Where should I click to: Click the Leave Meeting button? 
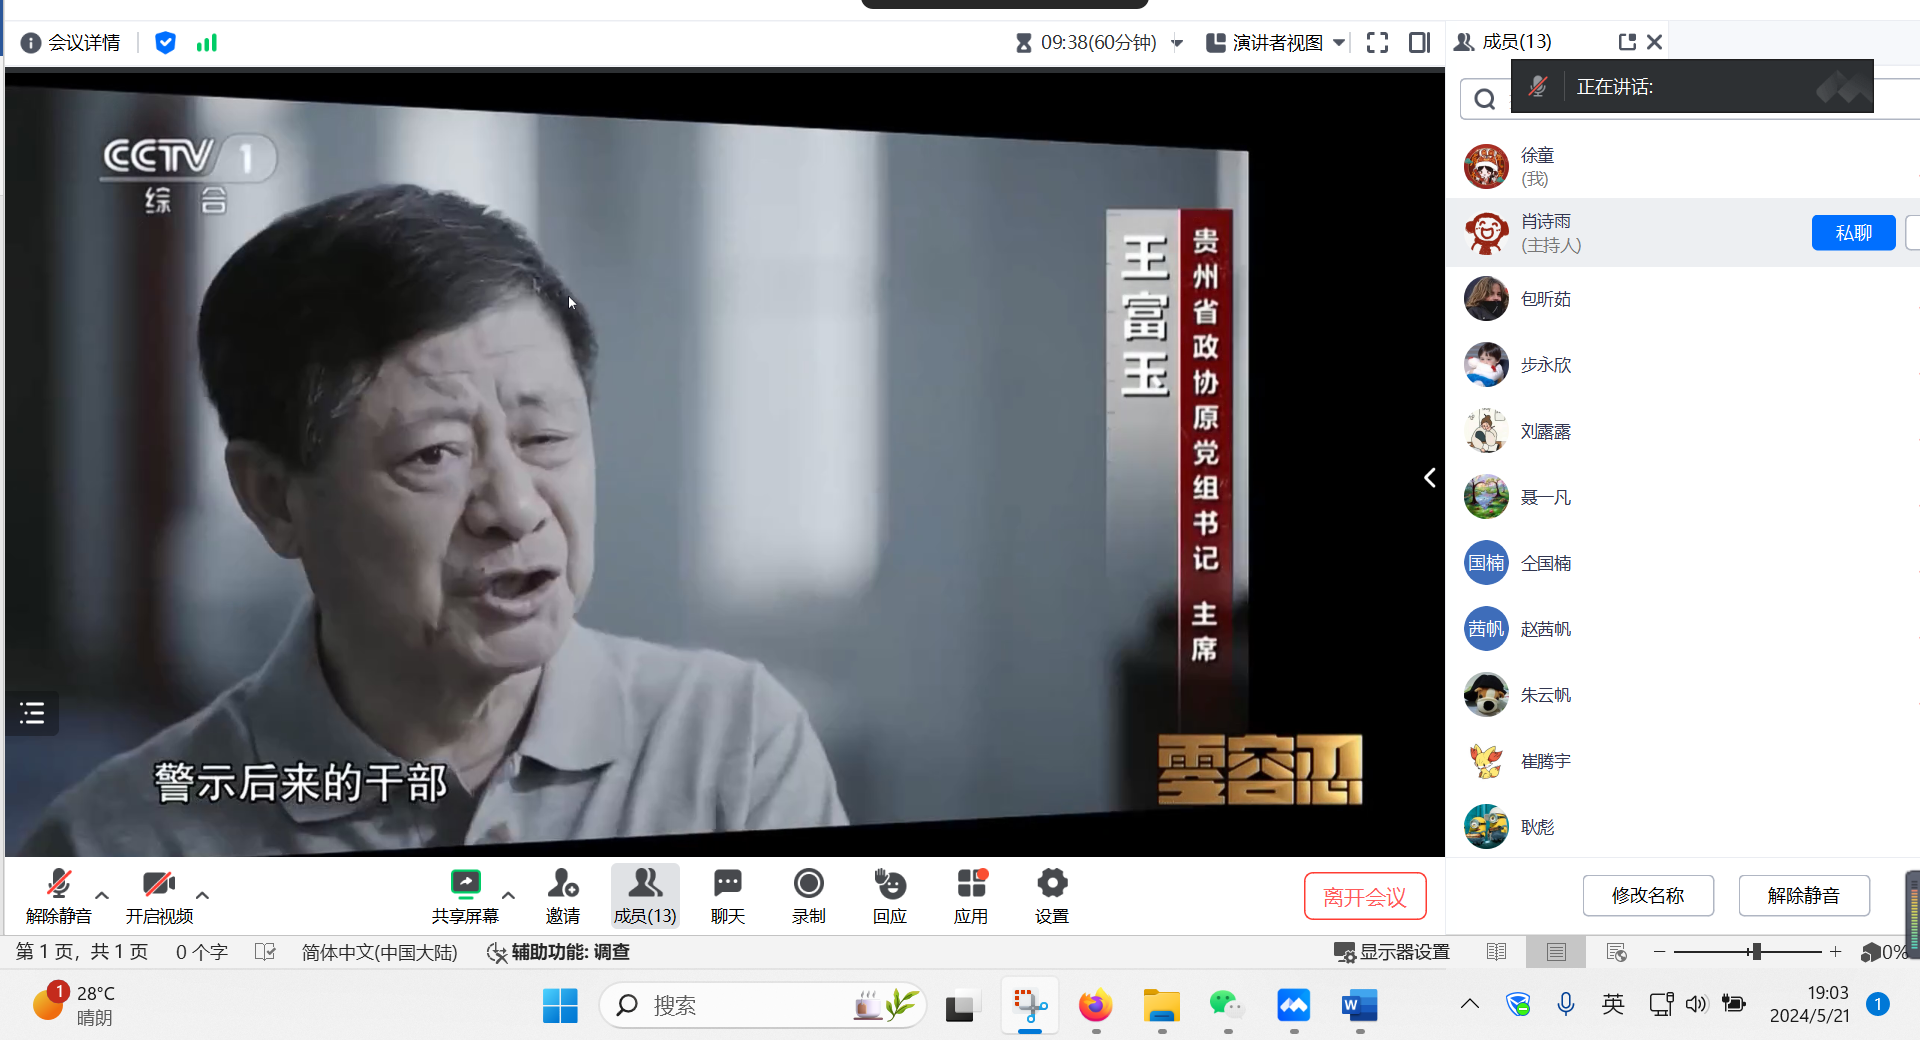tap(1364, 896)
